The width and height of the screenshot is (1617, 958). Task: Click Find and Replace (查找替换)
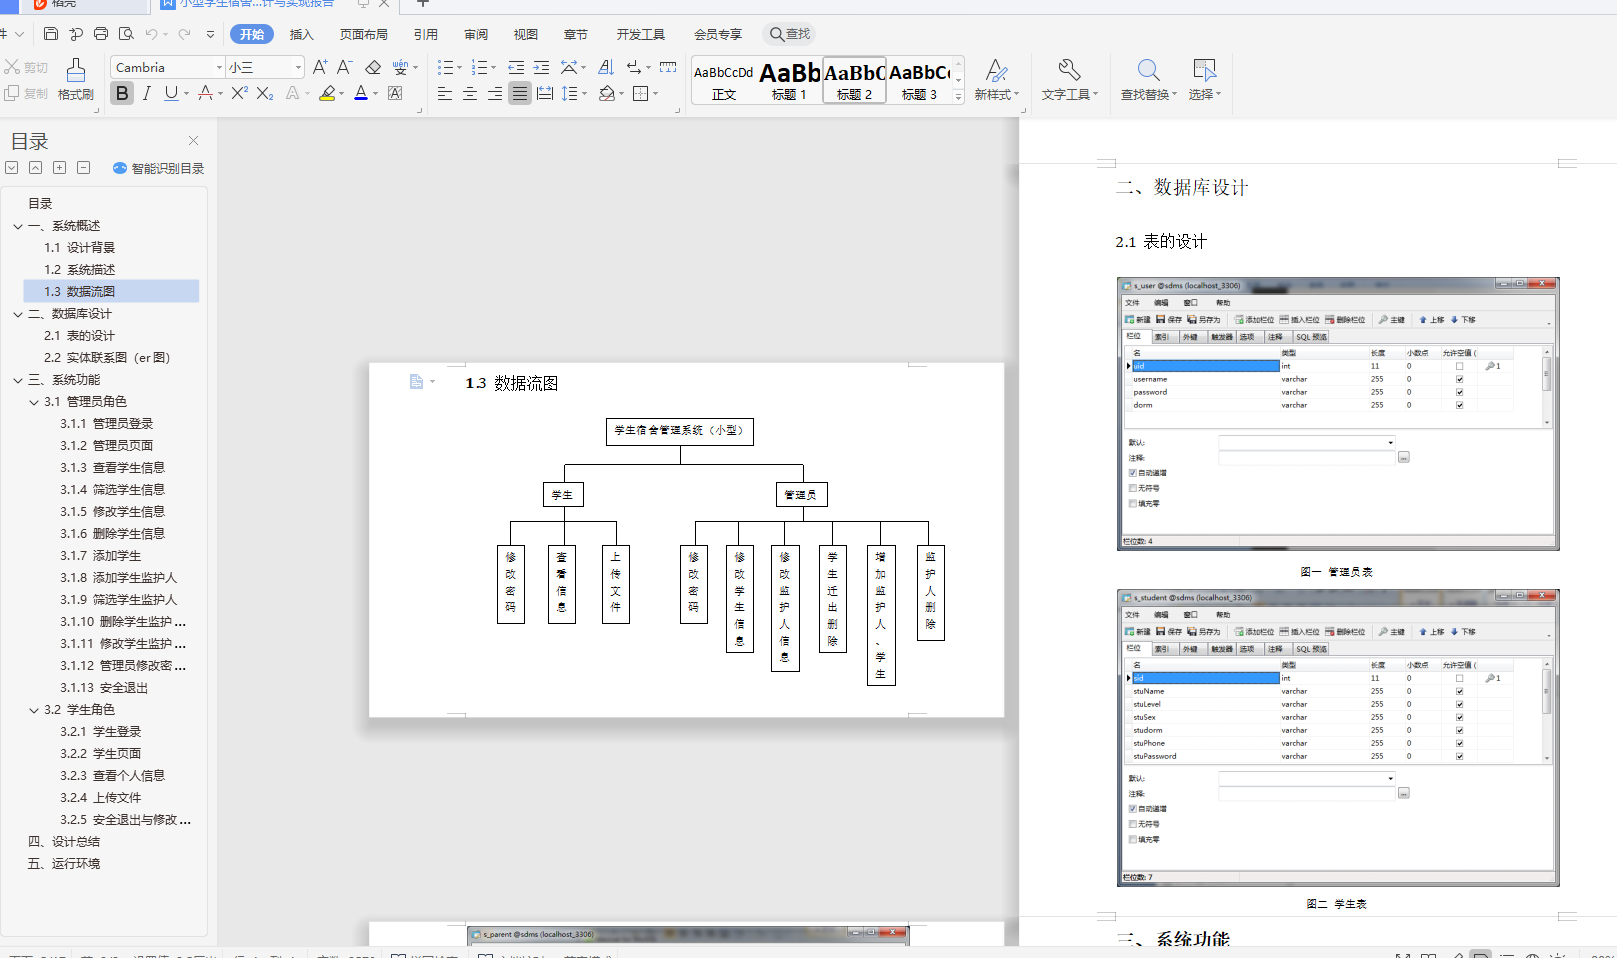[1148, 80]
